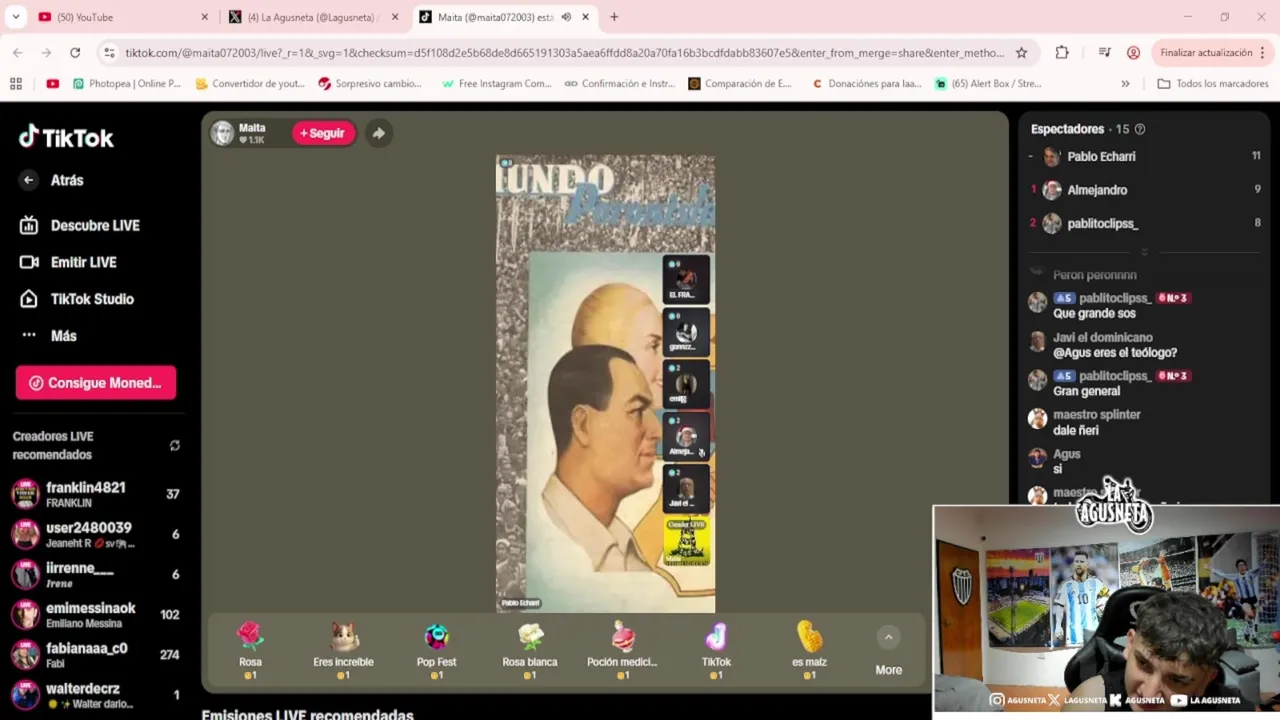Click 'Gran general' chat comment
Viewport: 1280px width, 720px height.
1086,392
